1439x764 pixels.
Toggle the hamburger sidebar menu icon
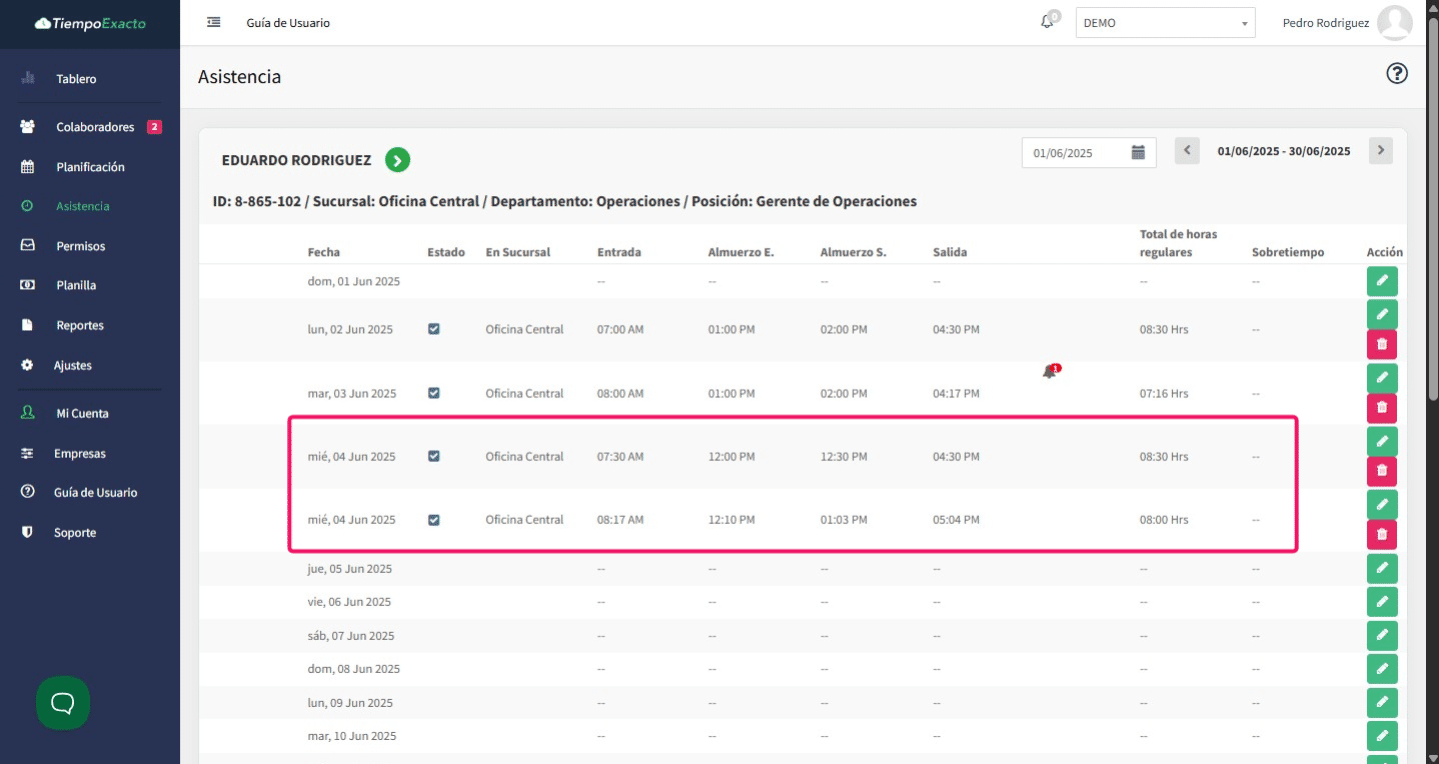[213, 22]
